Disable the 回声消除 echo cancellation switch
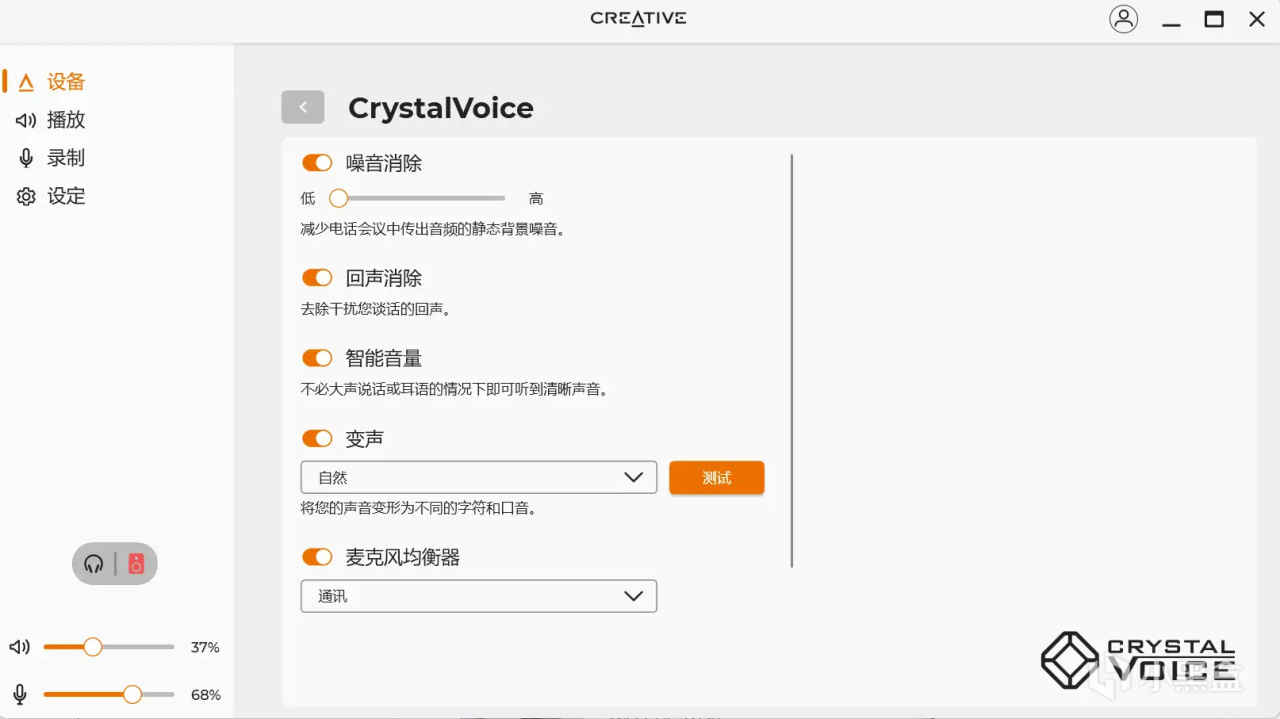 [x=317, y=278]
